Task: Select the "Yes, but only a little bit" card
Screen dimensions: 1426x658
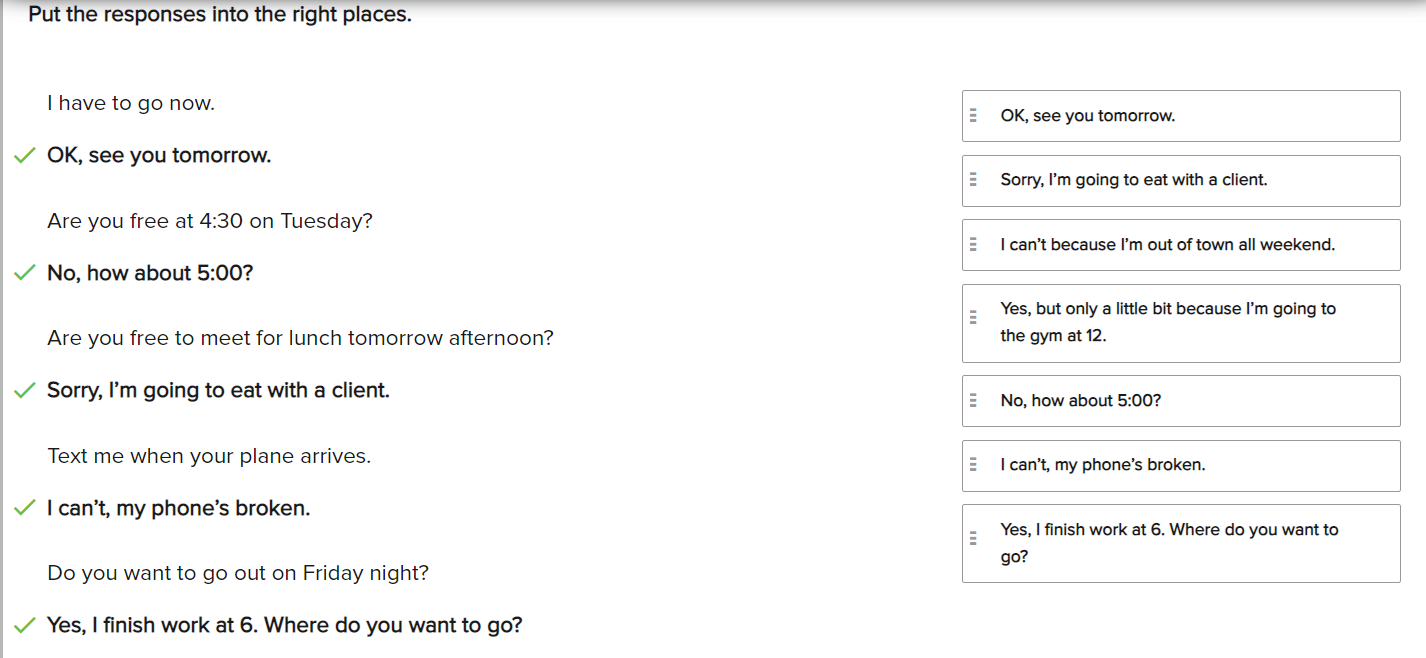Action: coord(1180,322)
